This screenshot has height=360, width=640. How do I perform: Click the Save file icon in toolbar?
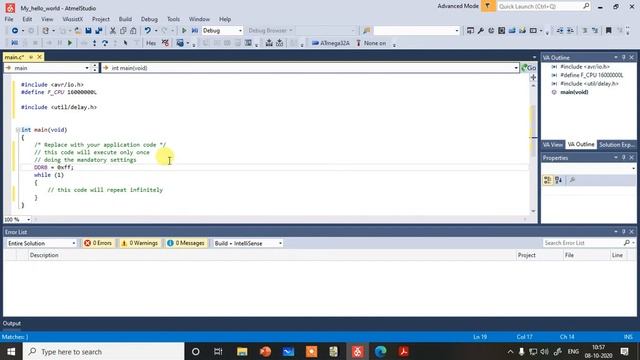(x=88, y=31)
